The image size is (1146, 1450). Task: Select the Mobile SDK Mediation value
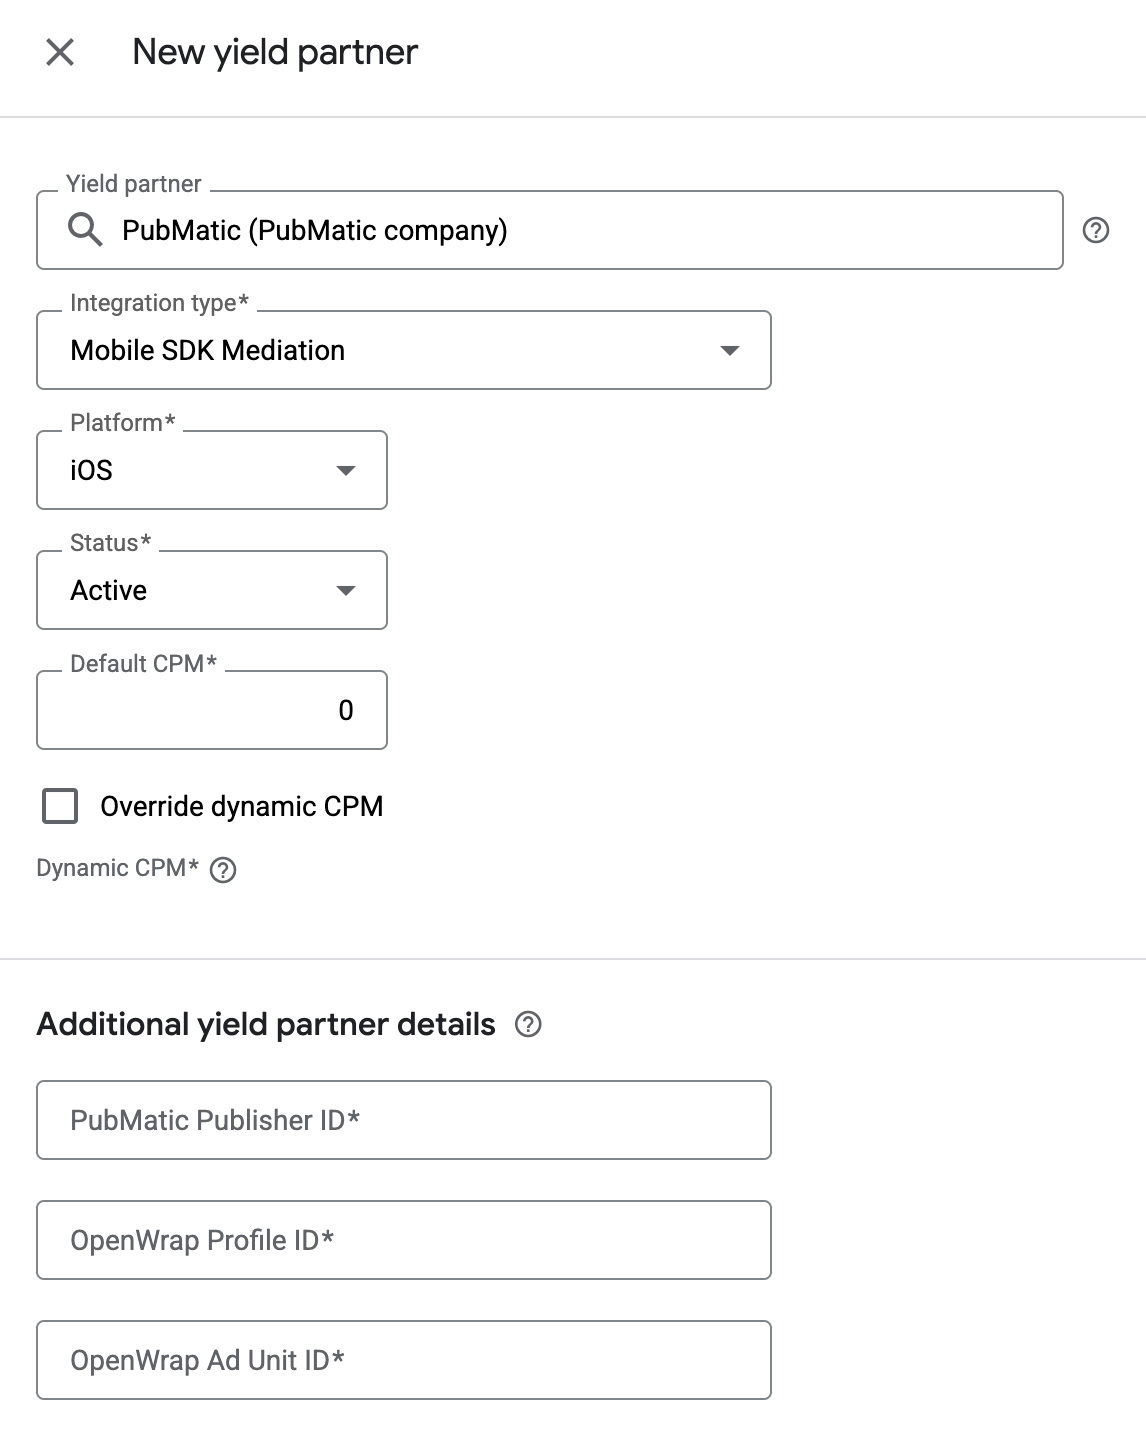click(x=208, y=350)
